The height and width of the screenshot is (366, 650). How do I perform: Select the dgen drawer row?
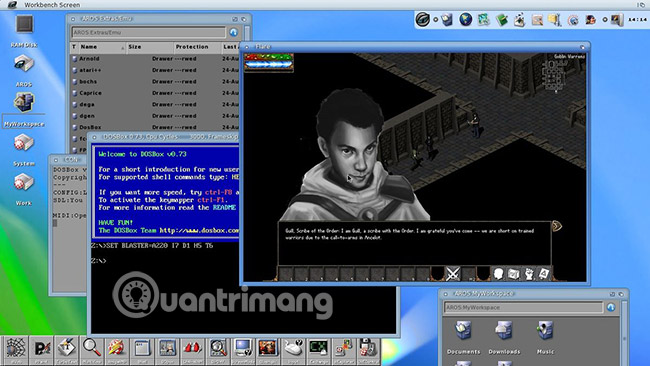click(x=155, y=116)
